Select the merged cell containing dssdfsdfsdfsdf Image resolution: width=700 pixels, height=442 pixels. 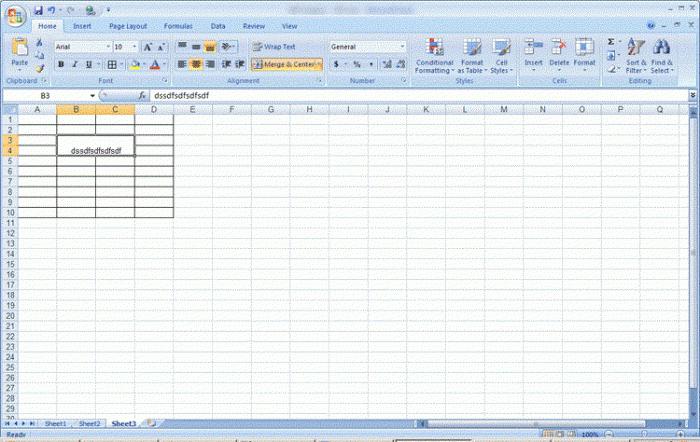click(96, 146)
